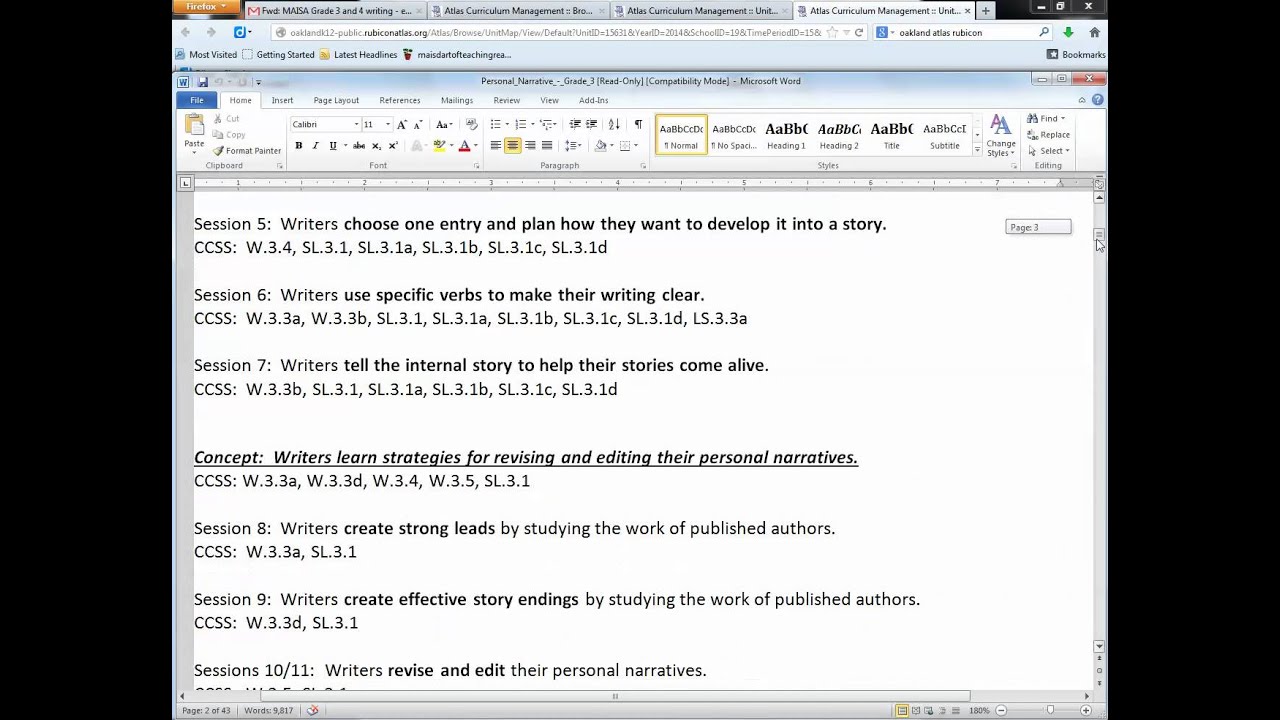This screenshot has width=1280, height=720.
Task: Align text right
Action: click(529, 146)
